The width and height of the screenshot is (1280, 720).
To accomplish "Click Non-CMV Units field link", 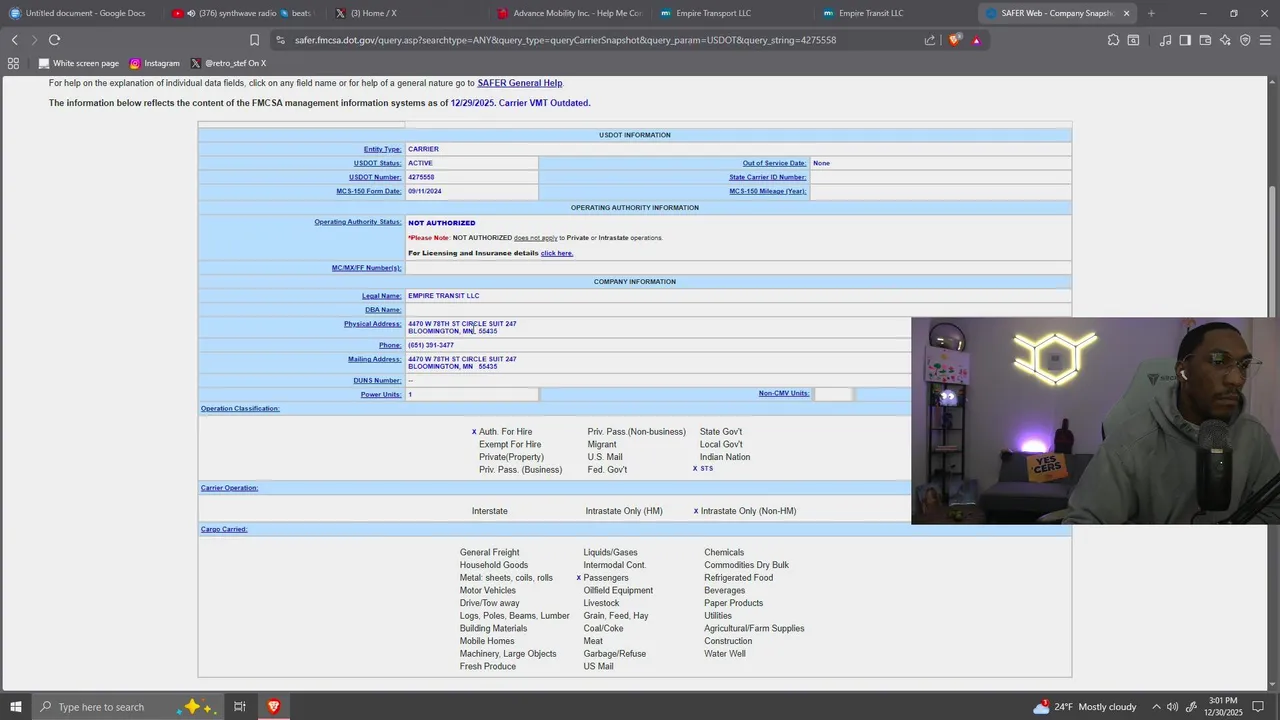I will point(784,393).
